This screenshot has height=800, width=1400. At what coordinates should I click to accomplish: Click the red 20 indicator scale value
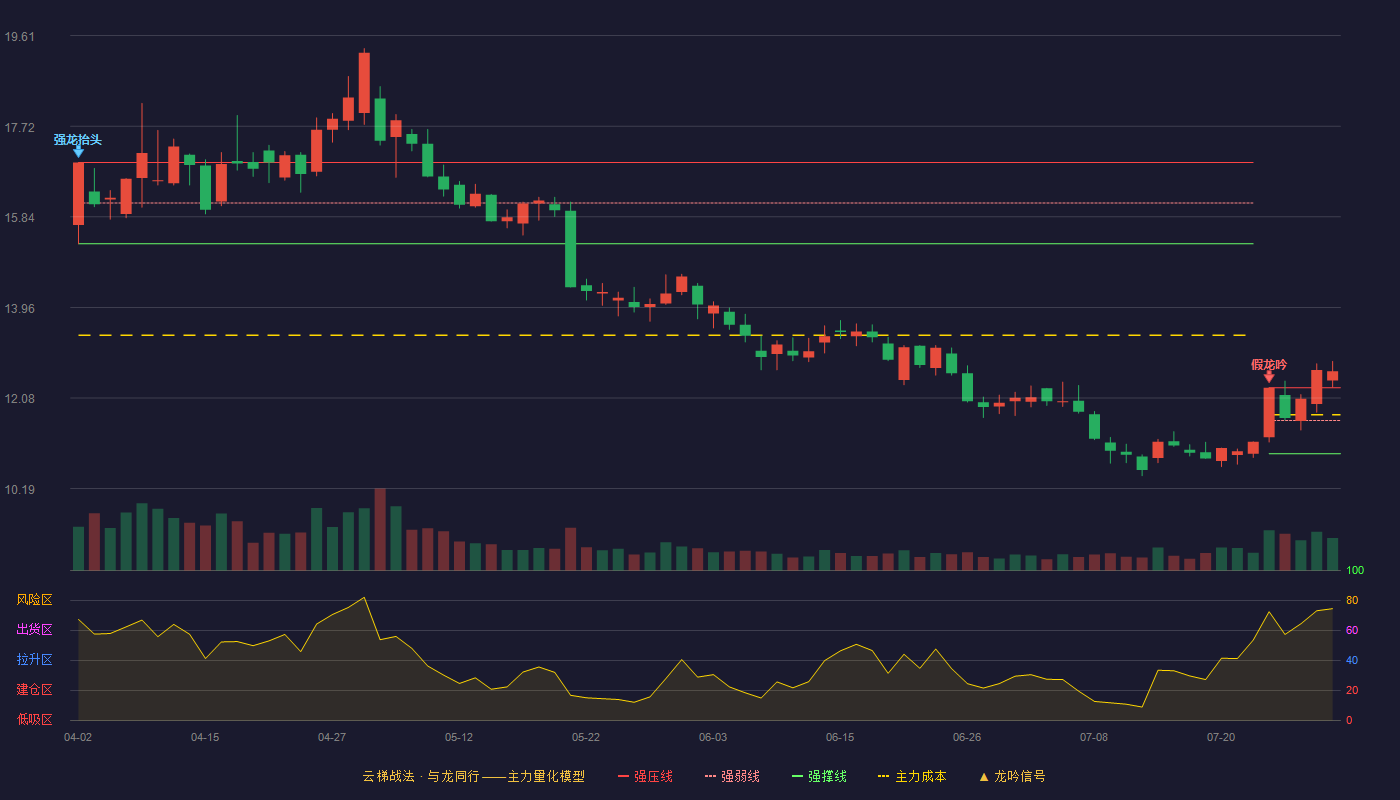point(1352,690)
